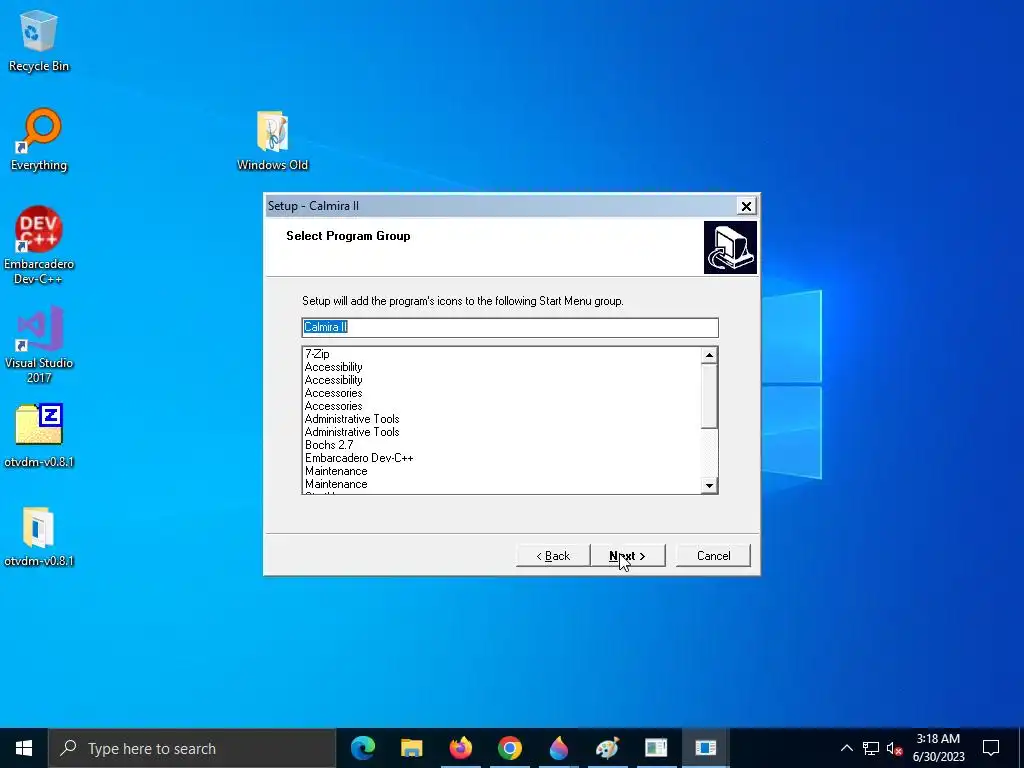Viewport: 1024px width, 768px height.
Task: Open the muted volume tray icon
Action: click(894, 748)
